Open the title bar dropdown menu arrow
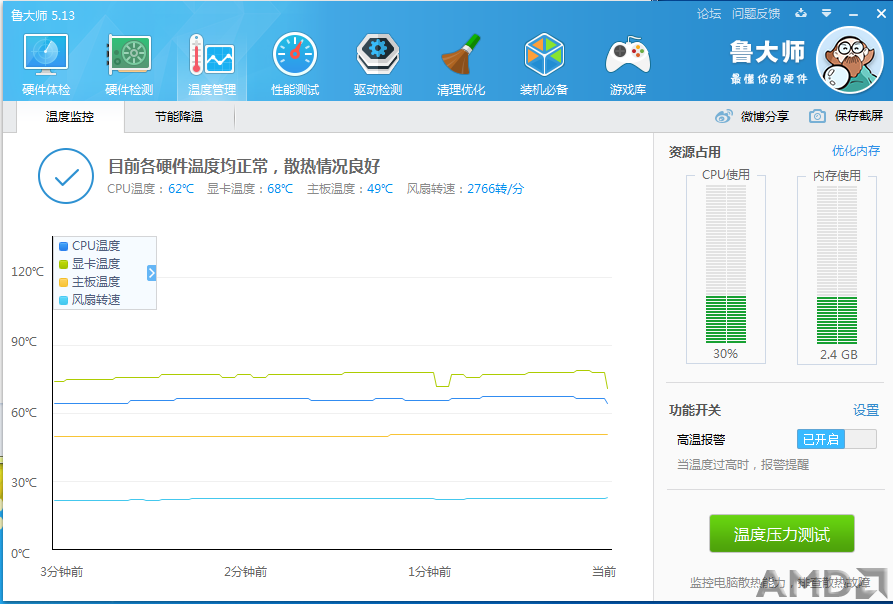Image resolution: width=893 pixels, height=604 pixels. click(x=826, y=13)
